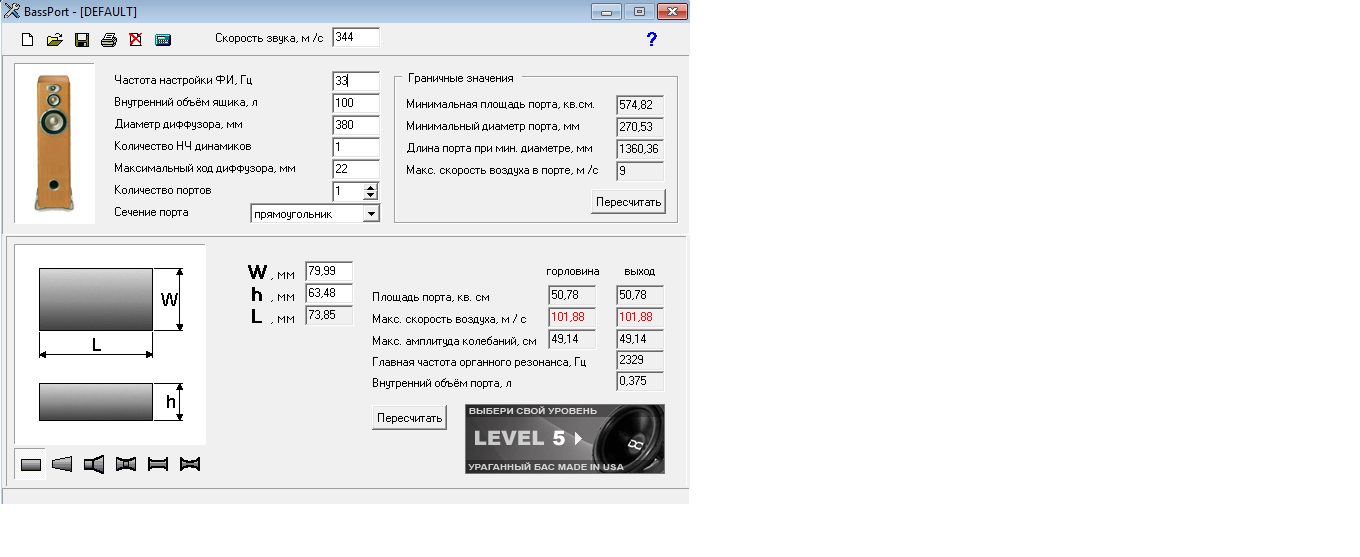Click organ resonance frequency value 2329
Image resolution: width=1360 pixels, height=557 pixels.
point(641,360)
